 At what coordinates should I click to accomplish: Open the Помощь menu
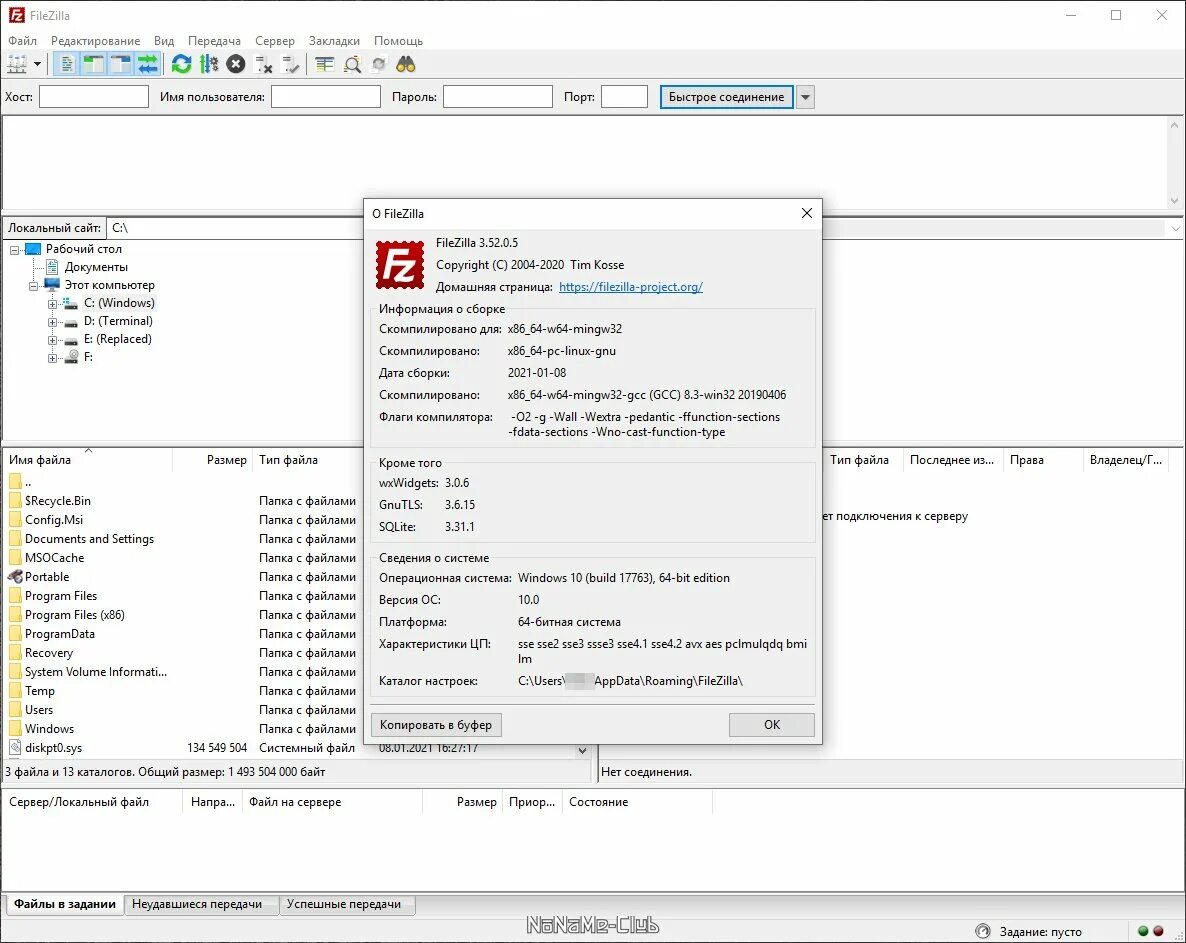[399, 41]
